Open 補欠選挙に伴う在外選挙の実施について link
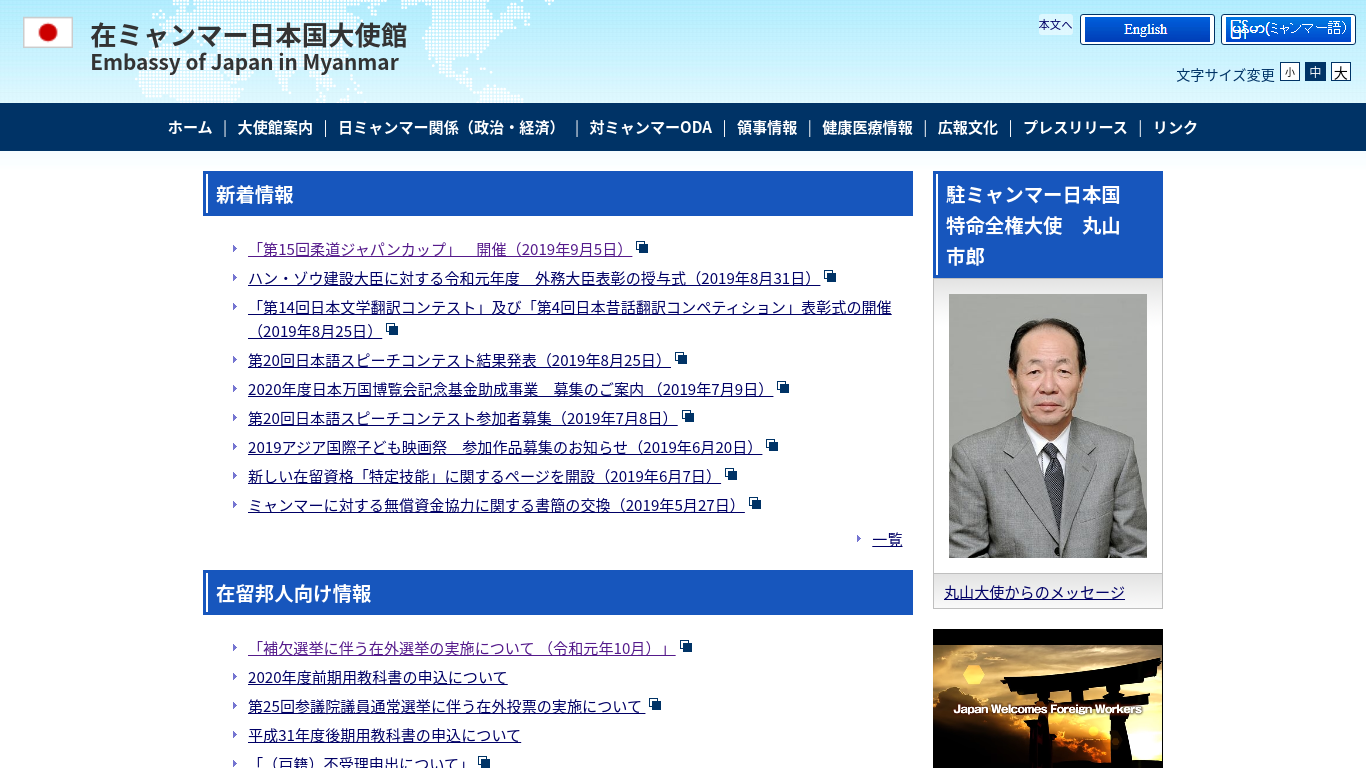The width and height of the screenshot is (1366, 768). (462, 649)
